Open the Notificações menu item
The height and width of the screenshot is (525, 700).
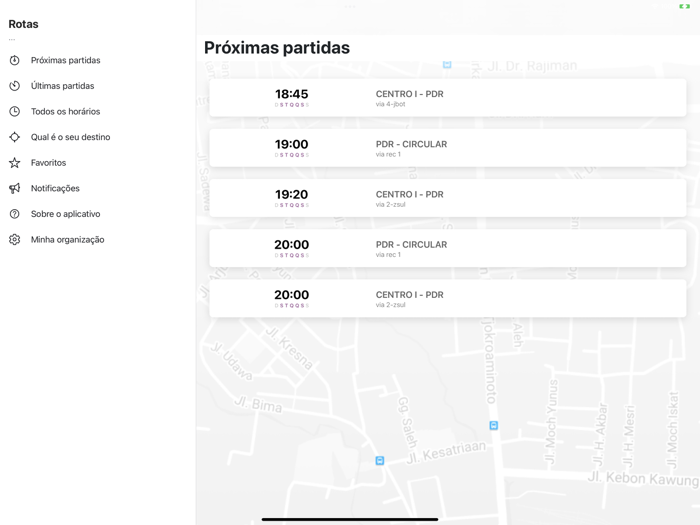point(55,188)
